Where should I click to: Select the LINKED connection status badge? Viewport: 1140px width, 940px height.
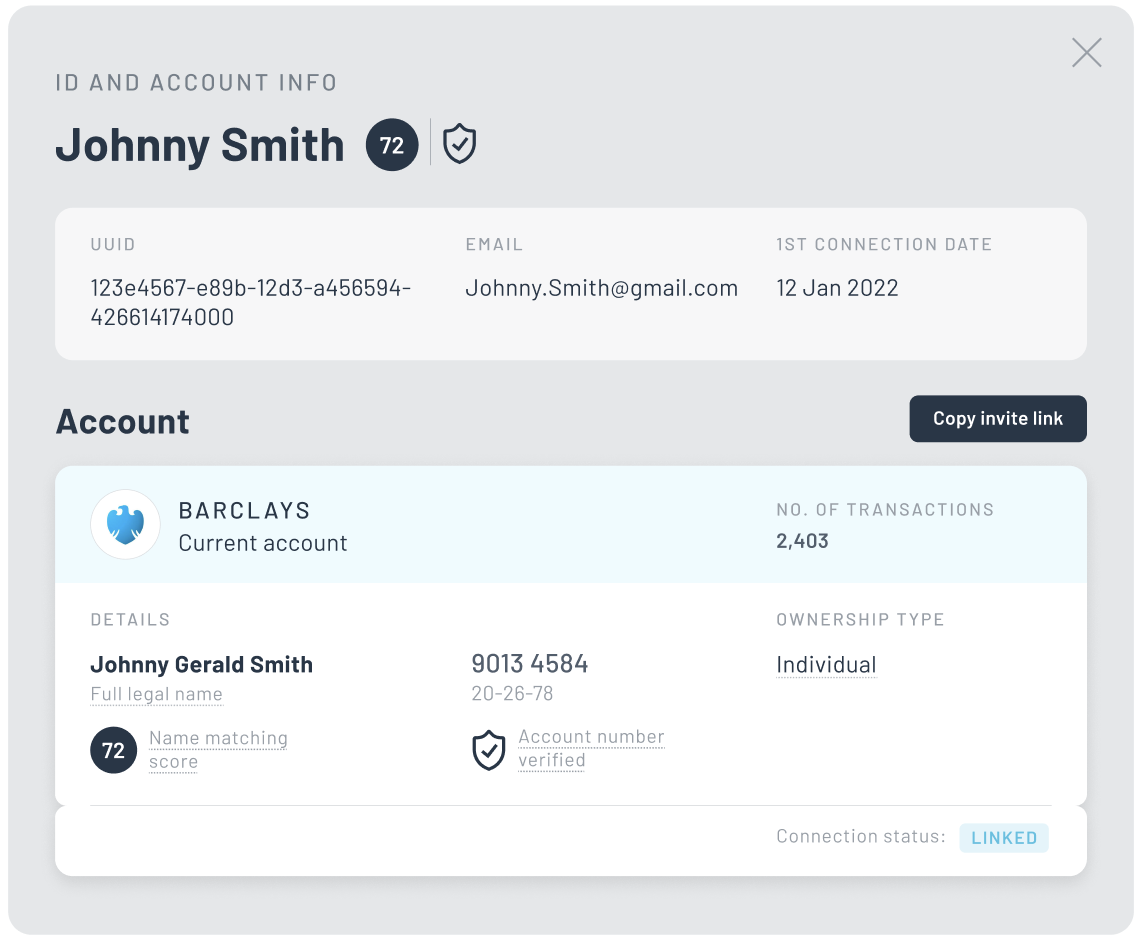coord(1003,838)
